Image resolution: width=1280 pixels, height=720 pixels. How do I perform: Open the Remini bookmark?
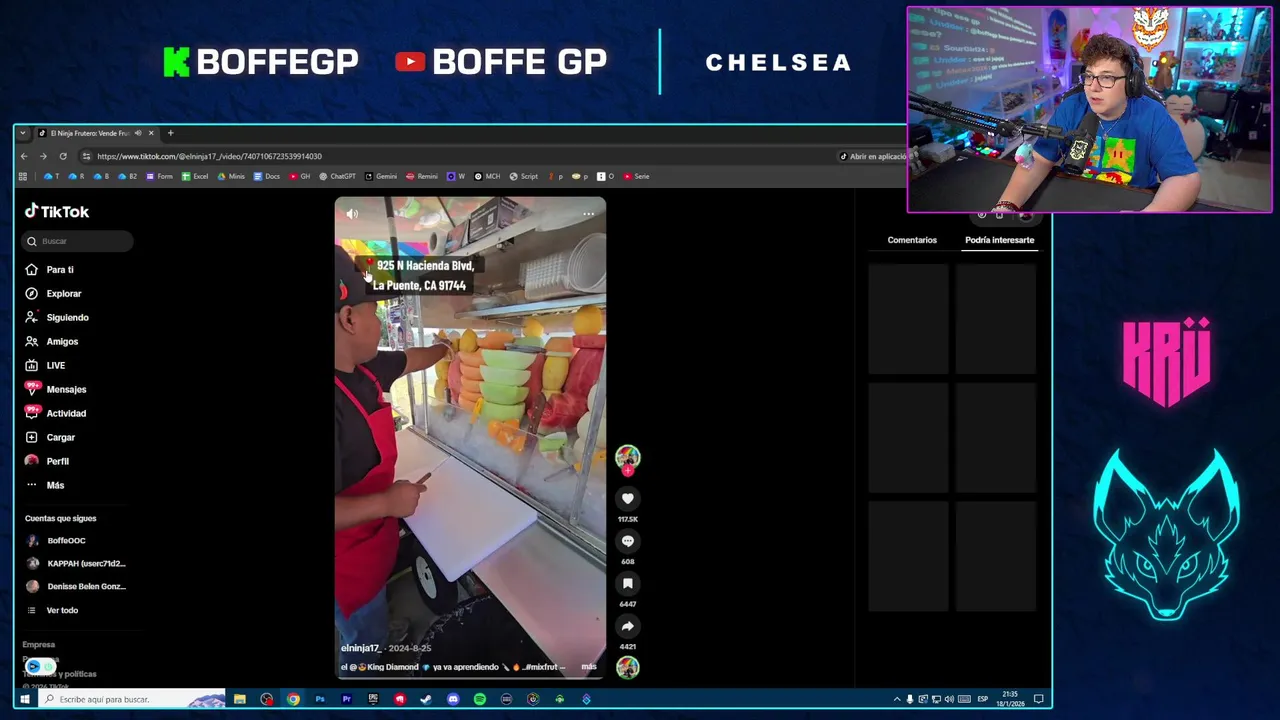(422, 177)
